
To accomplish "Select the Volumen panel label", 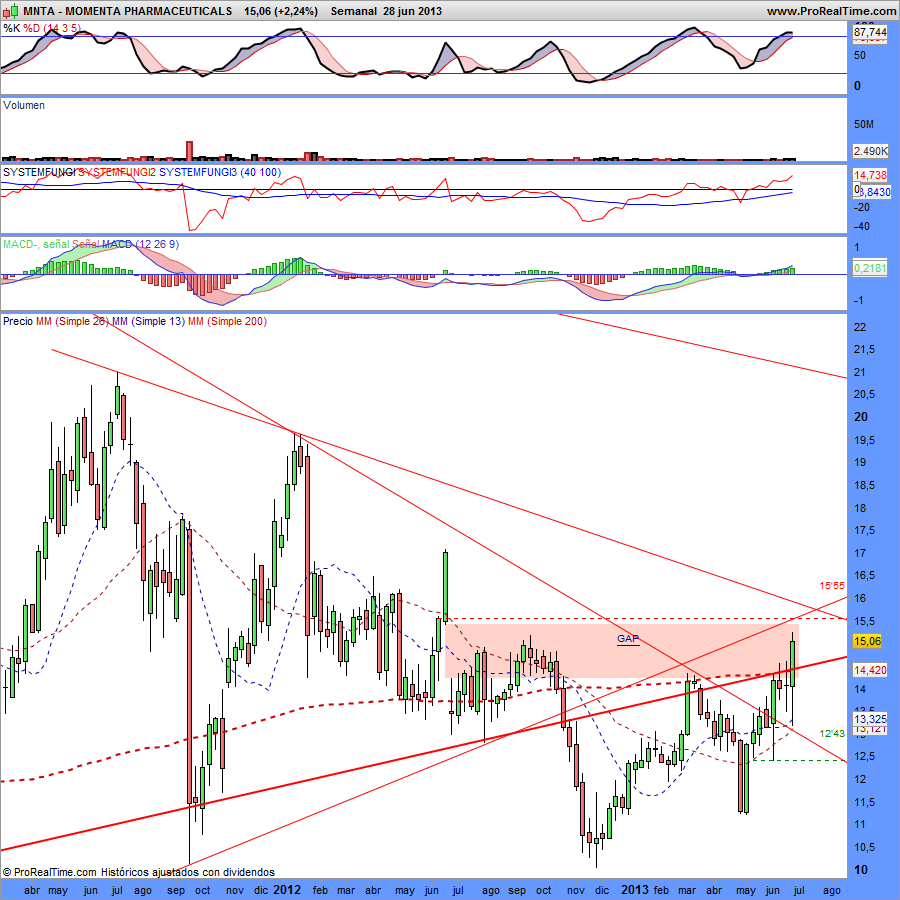I will point(24,105).
